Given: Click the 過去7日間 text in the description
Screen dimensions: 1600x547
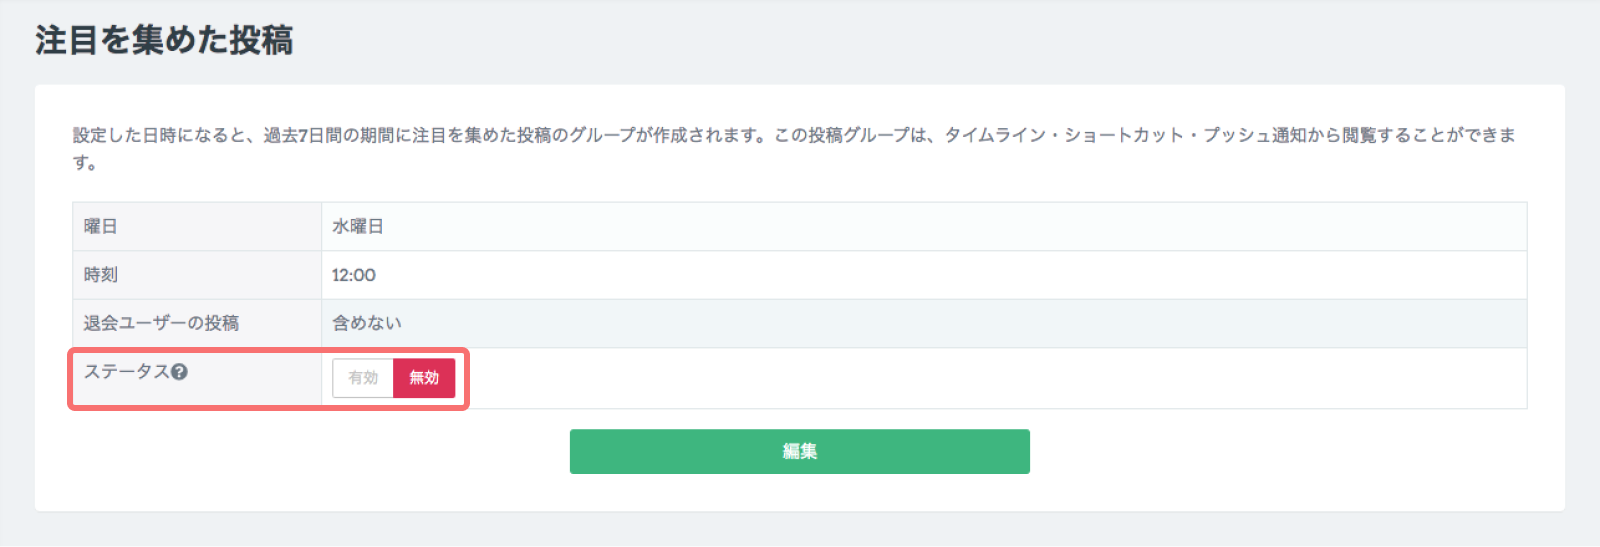Looking at the screenshot, I should click(300, 135).
